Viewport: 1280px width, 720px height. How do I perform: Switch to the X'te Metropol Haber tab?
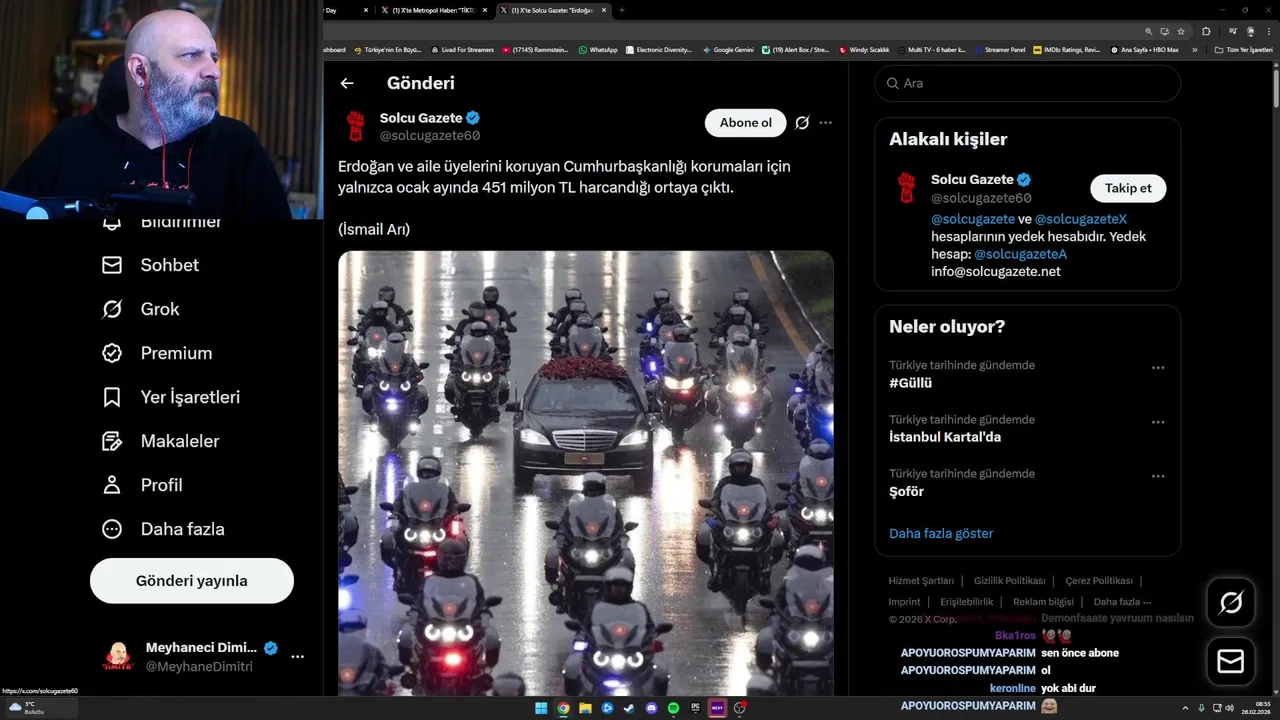click(x=433, y=10)
